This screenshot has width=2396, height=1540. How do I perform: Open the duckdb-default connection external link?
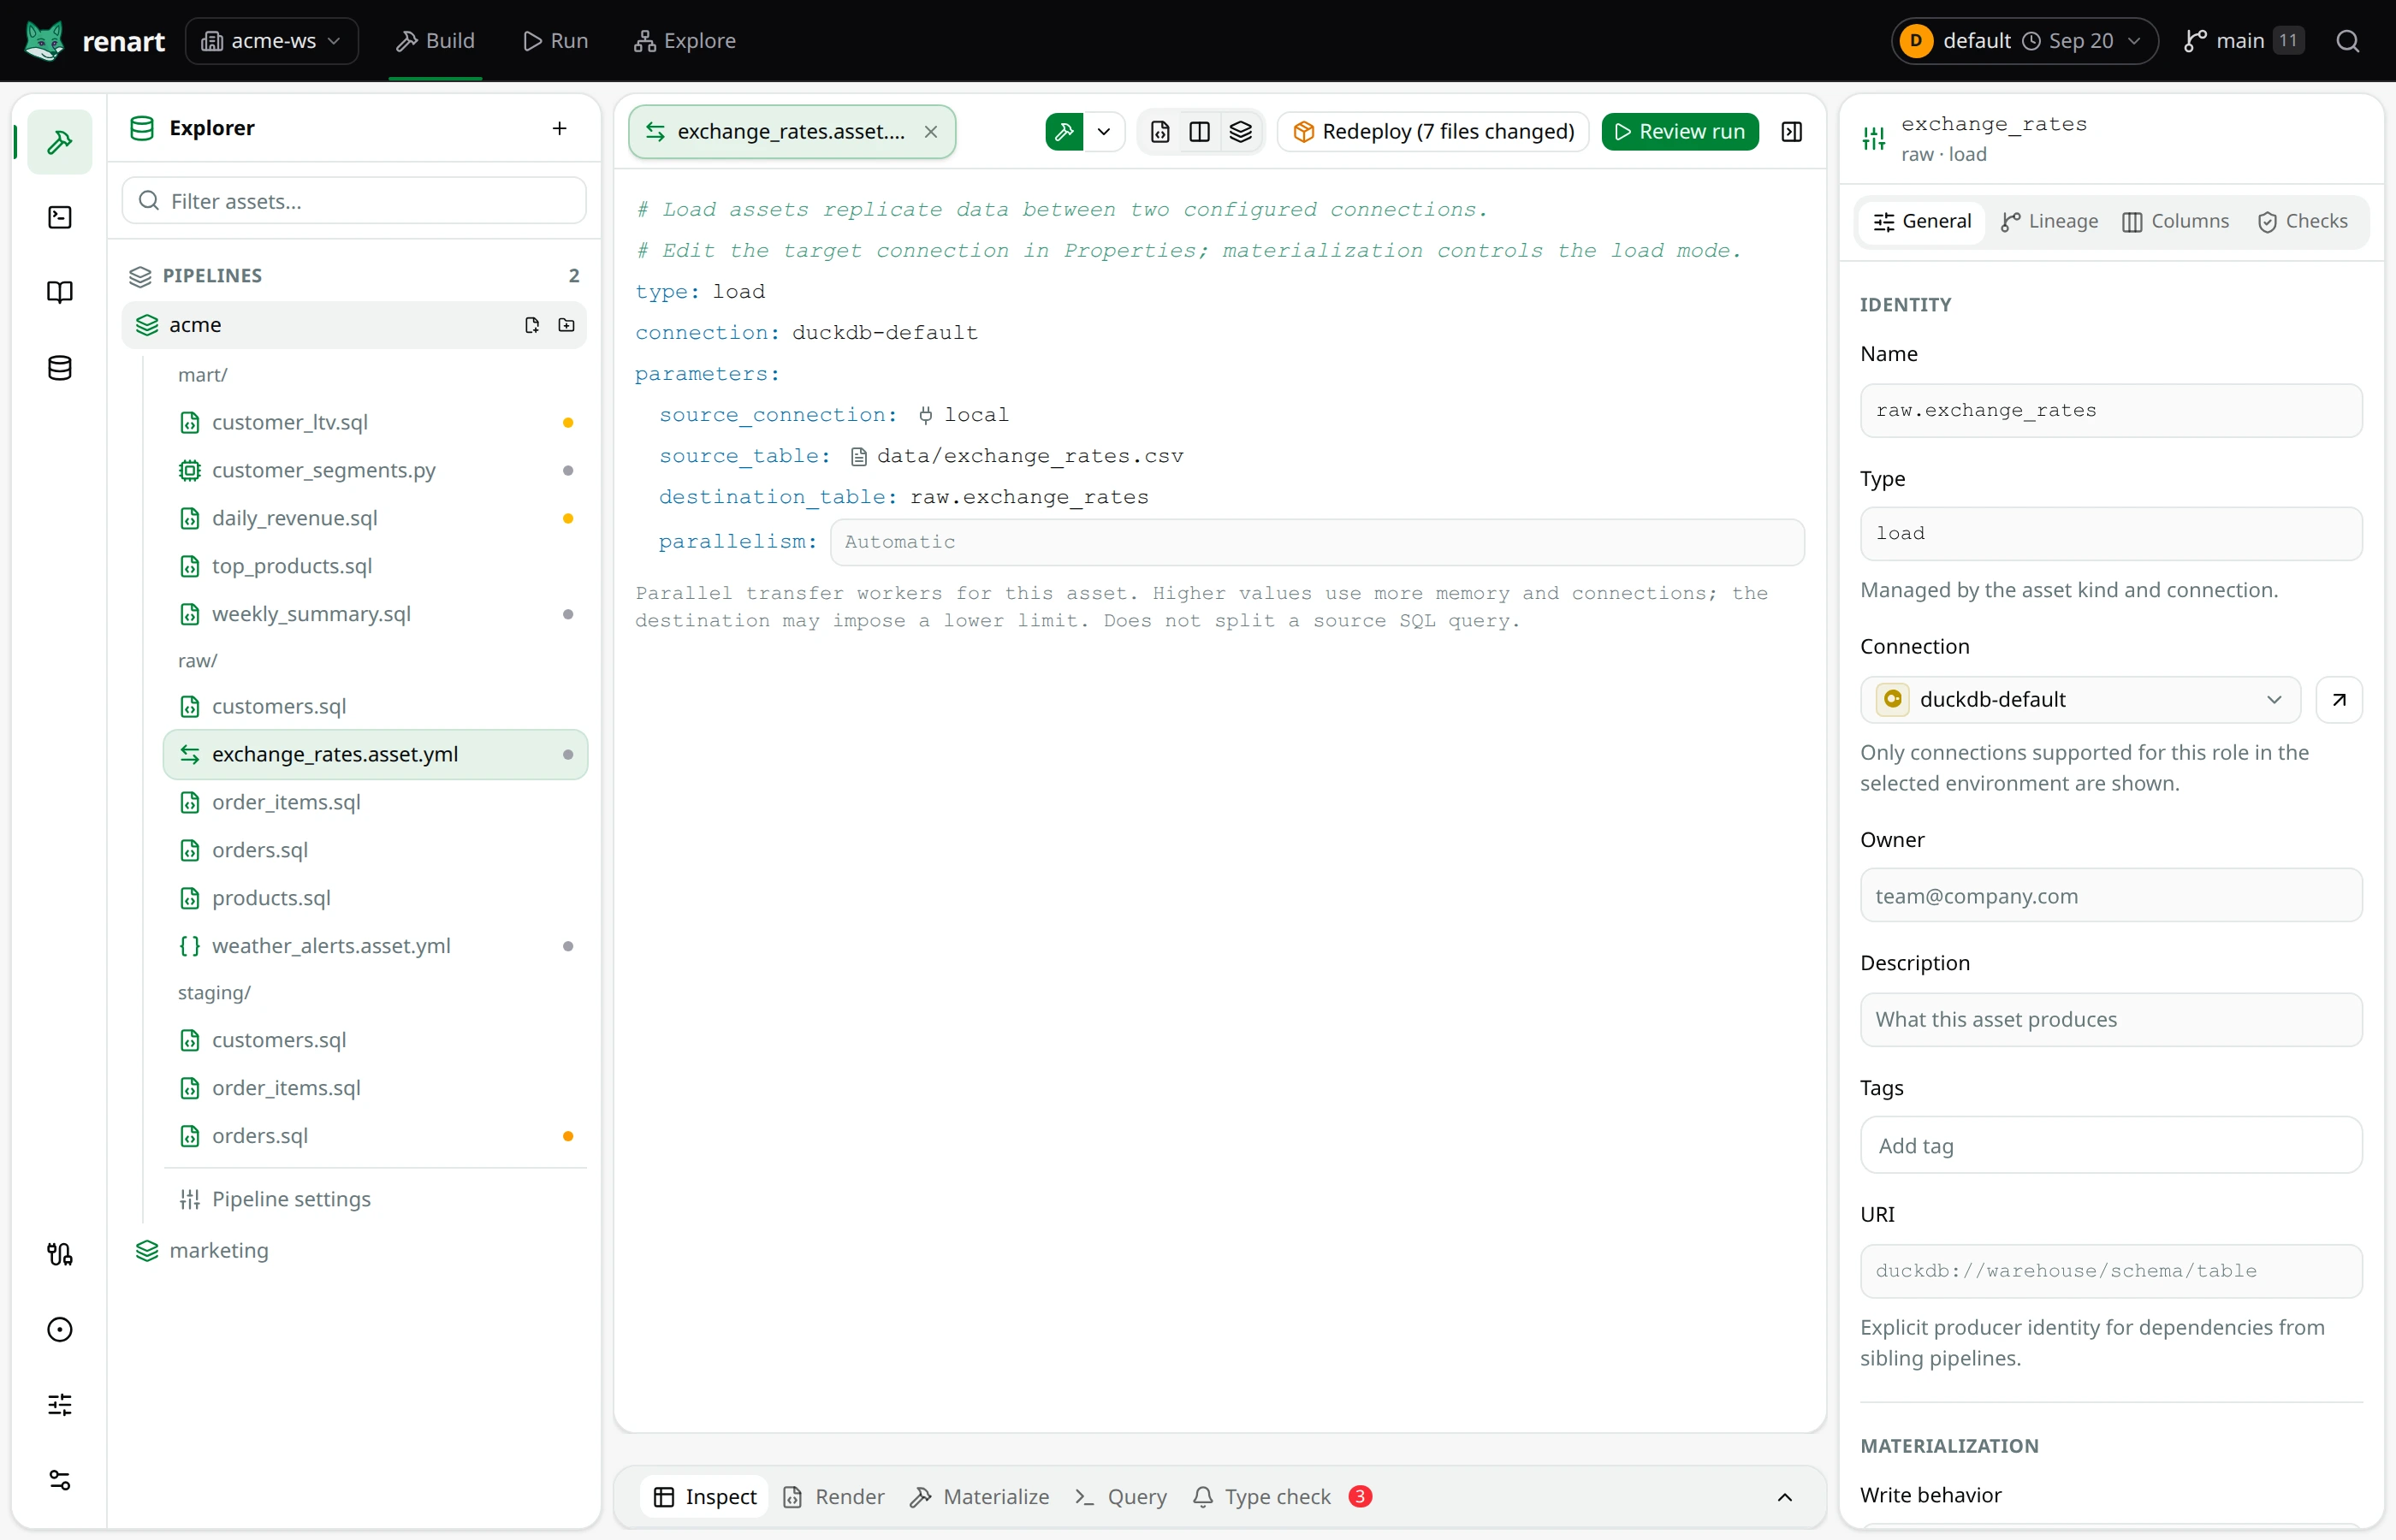[x=2338, y=700]
